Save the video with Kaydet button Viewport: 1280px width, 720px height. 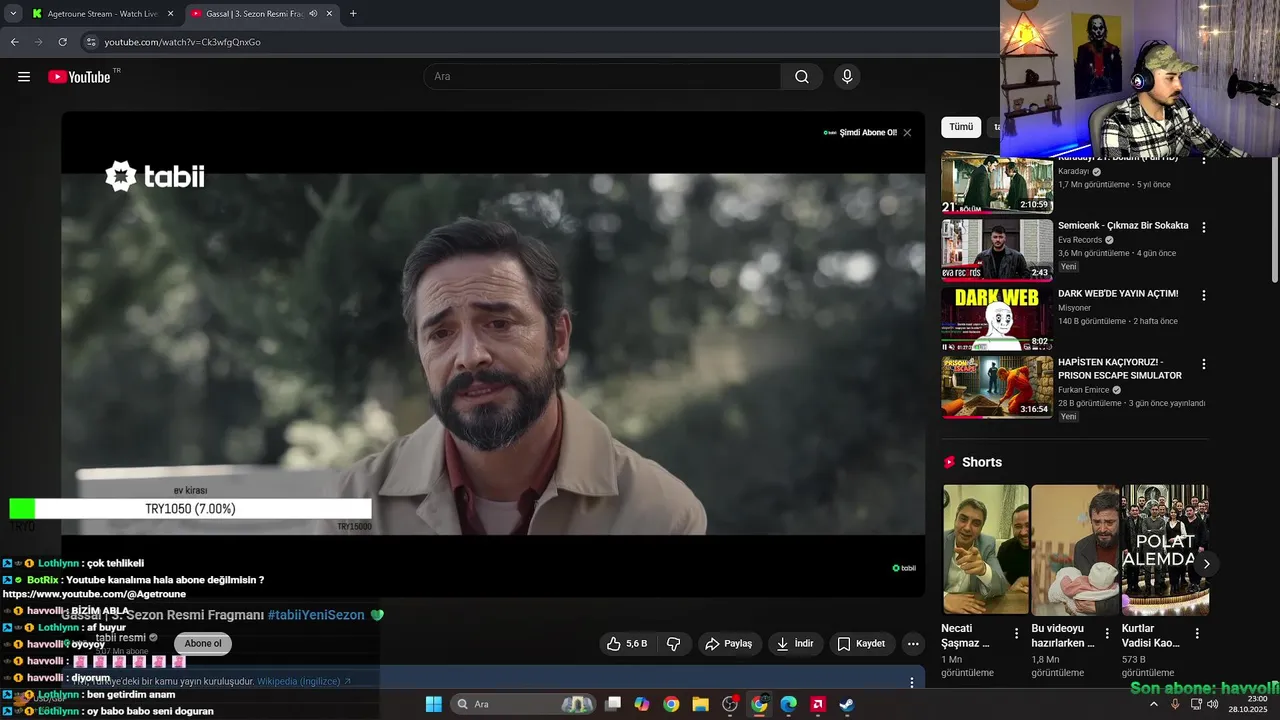click(861, 644)
